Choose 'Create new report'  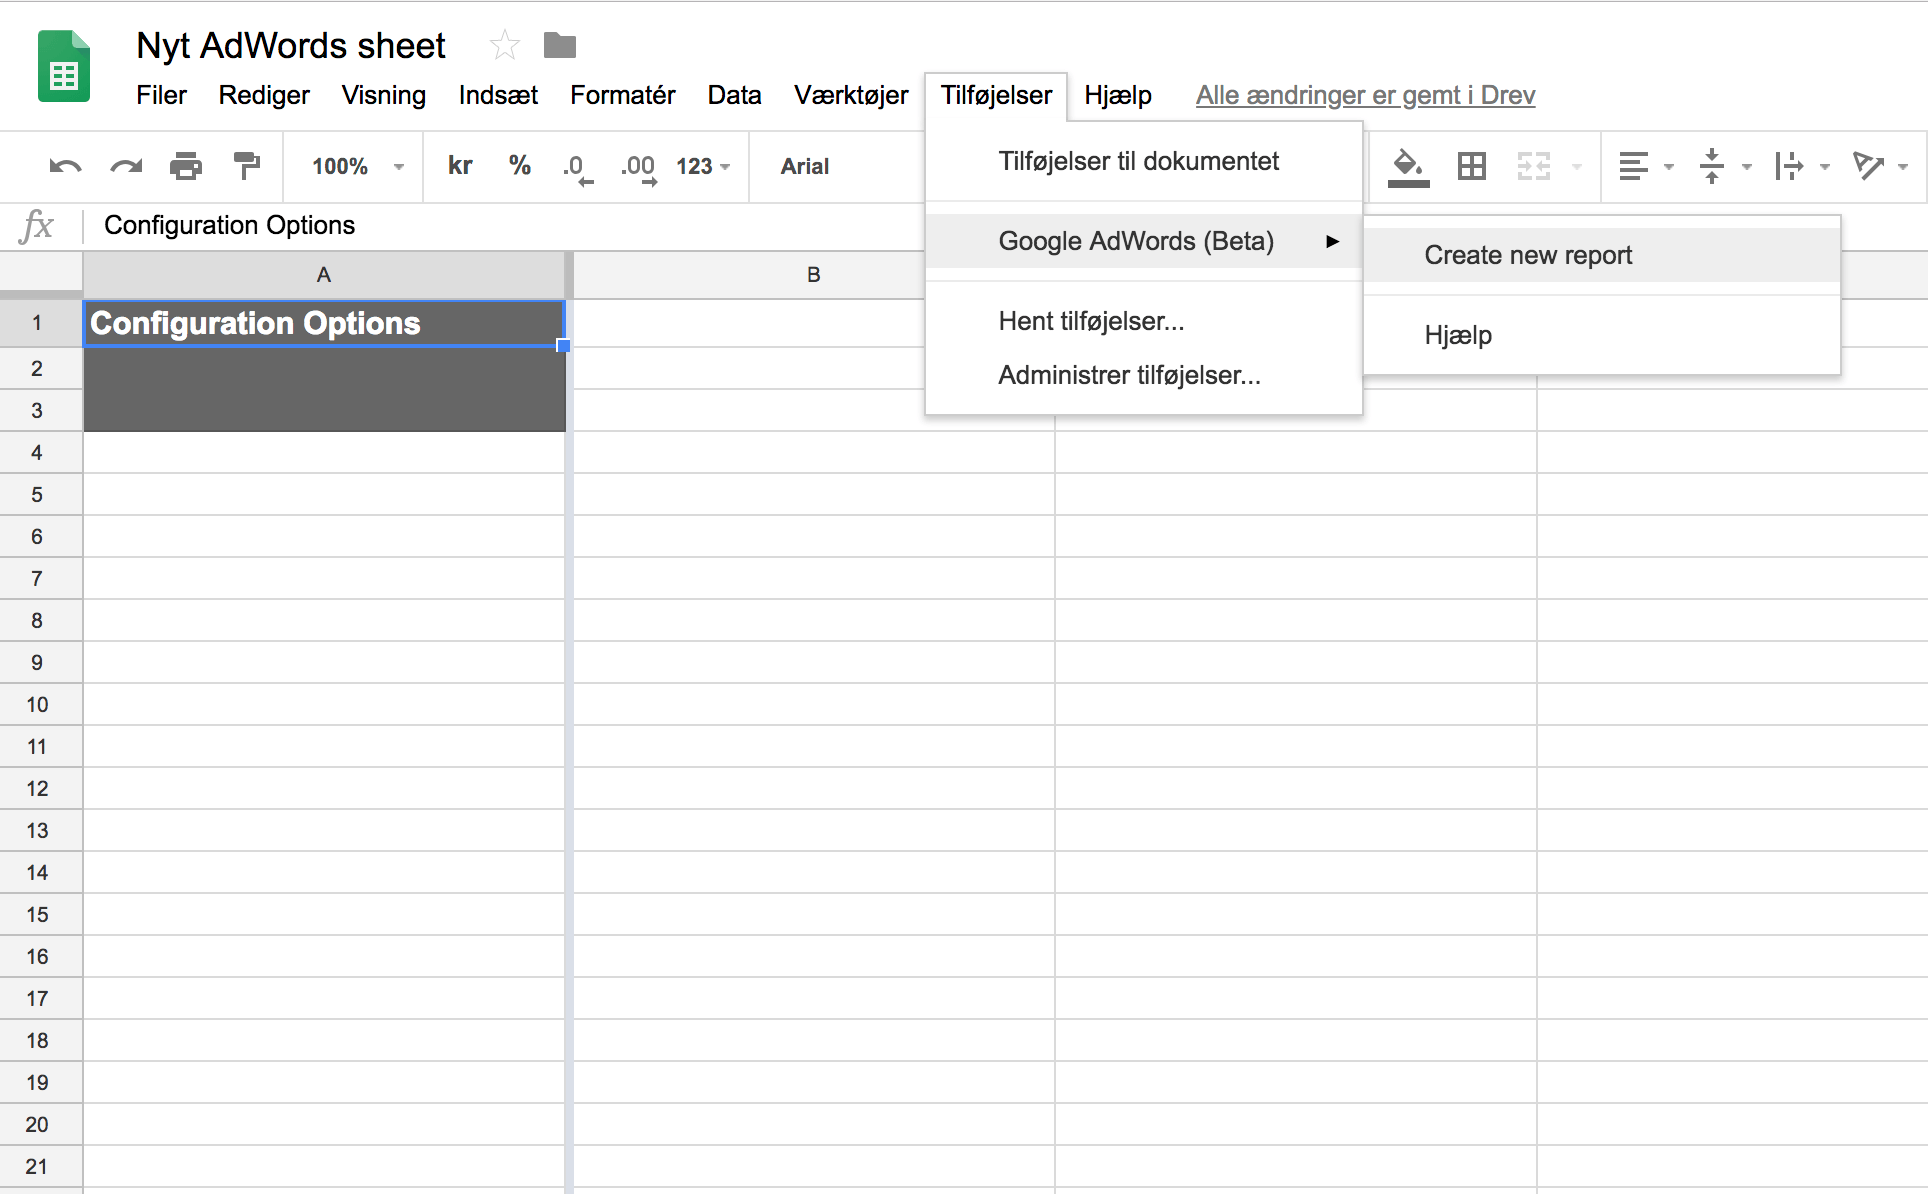[1602, 255]
